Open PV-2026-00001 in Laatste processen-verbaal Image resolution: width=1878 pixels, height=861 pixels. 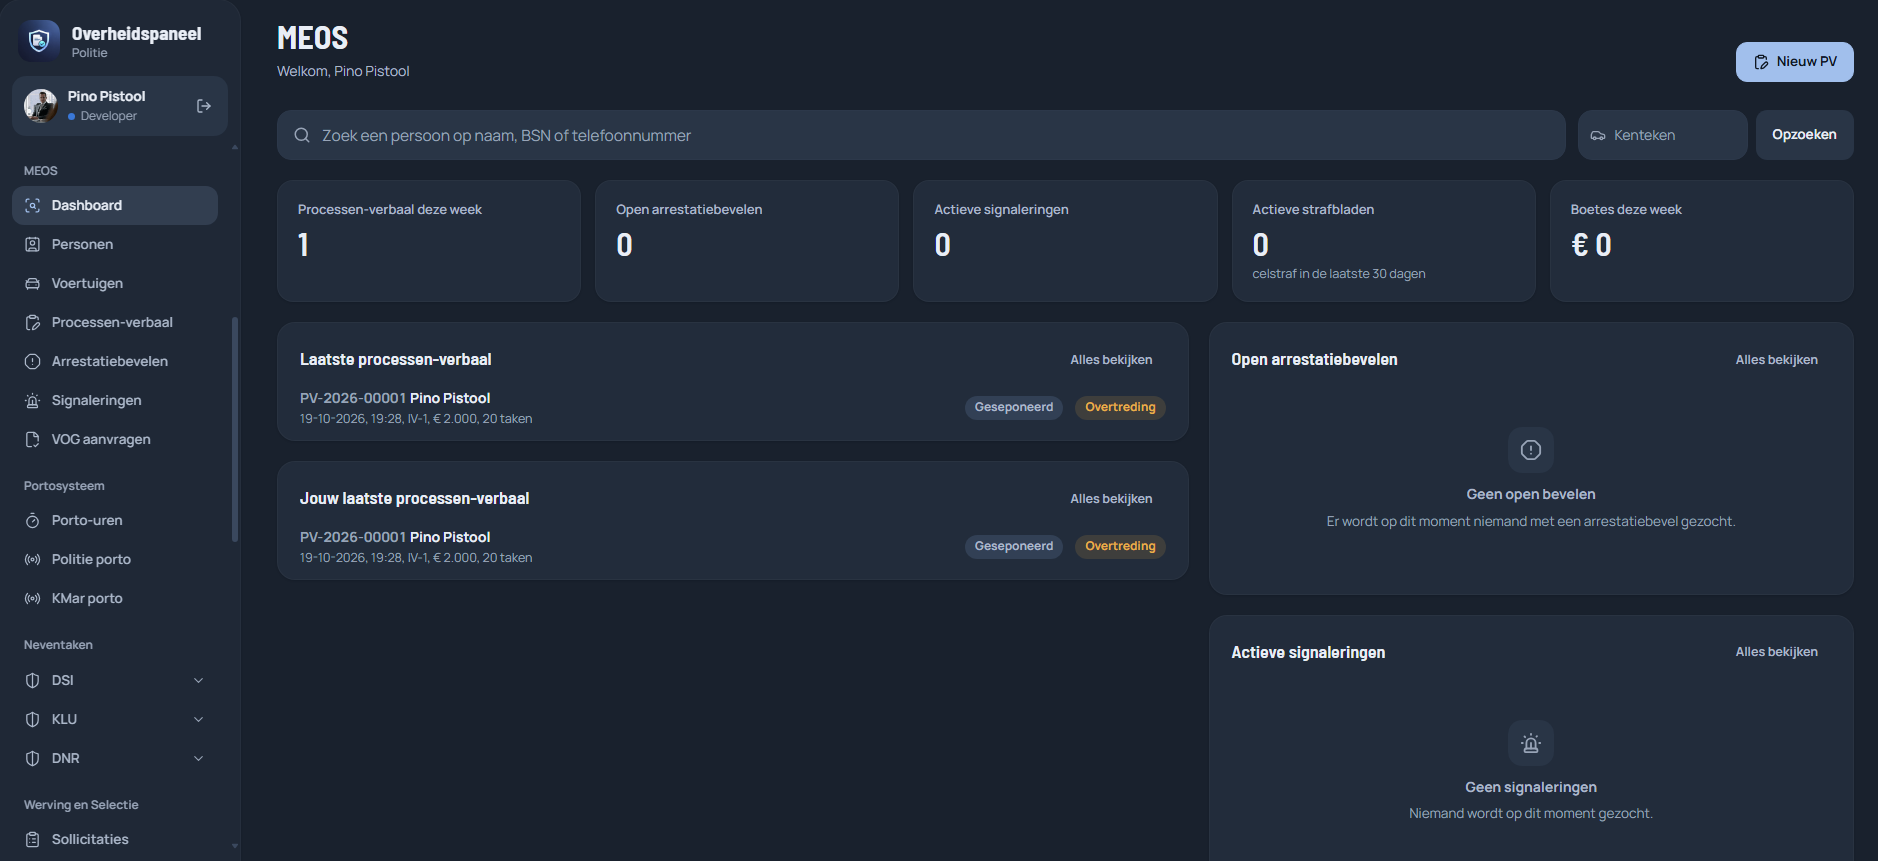pyautogui.click(x=732, y=408)
